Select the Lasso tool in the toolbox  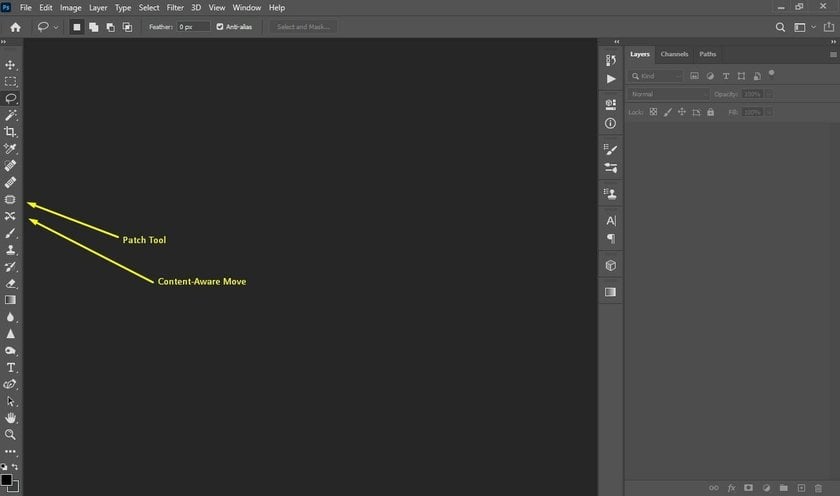coord(10,98)
